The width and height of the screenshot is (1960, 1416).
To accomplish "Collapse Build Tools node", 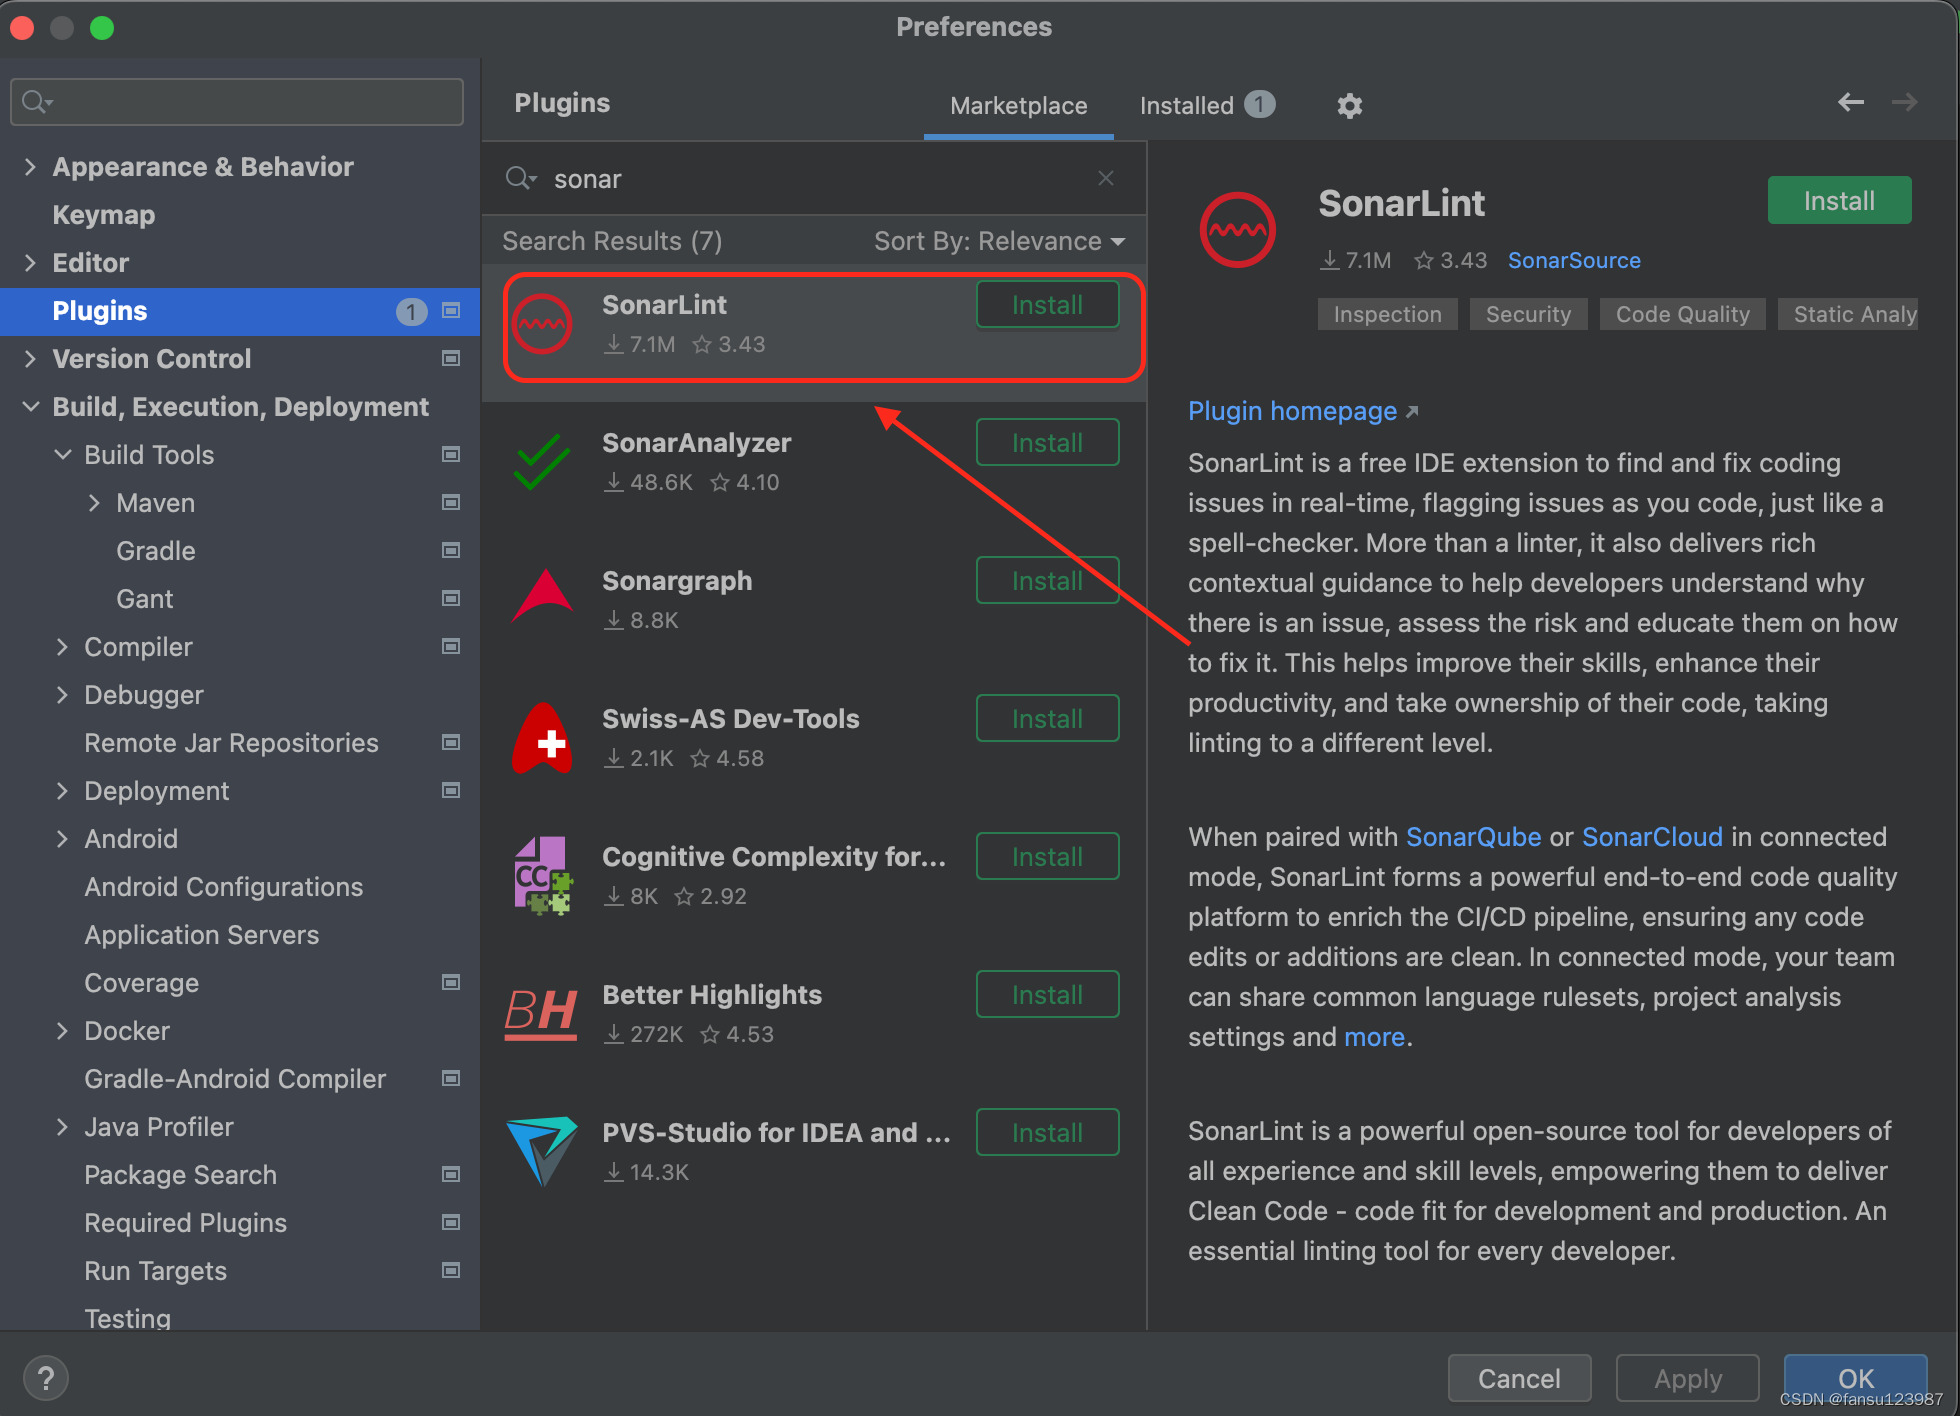I will click(x=62, y=455).
